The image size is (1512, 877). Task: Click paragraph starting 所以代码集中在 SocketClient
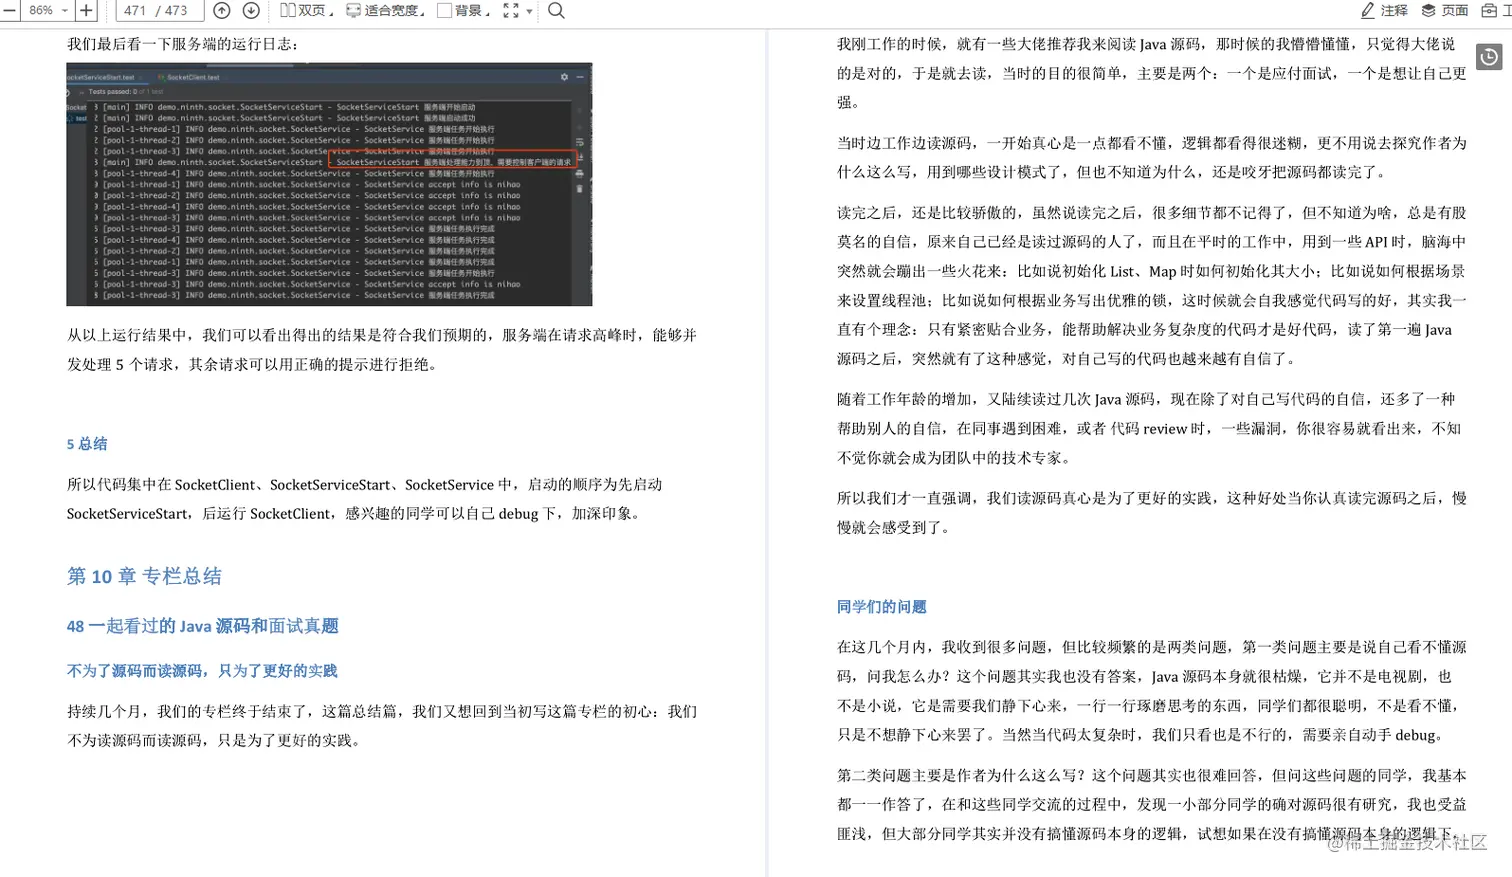tap(365, 499)
